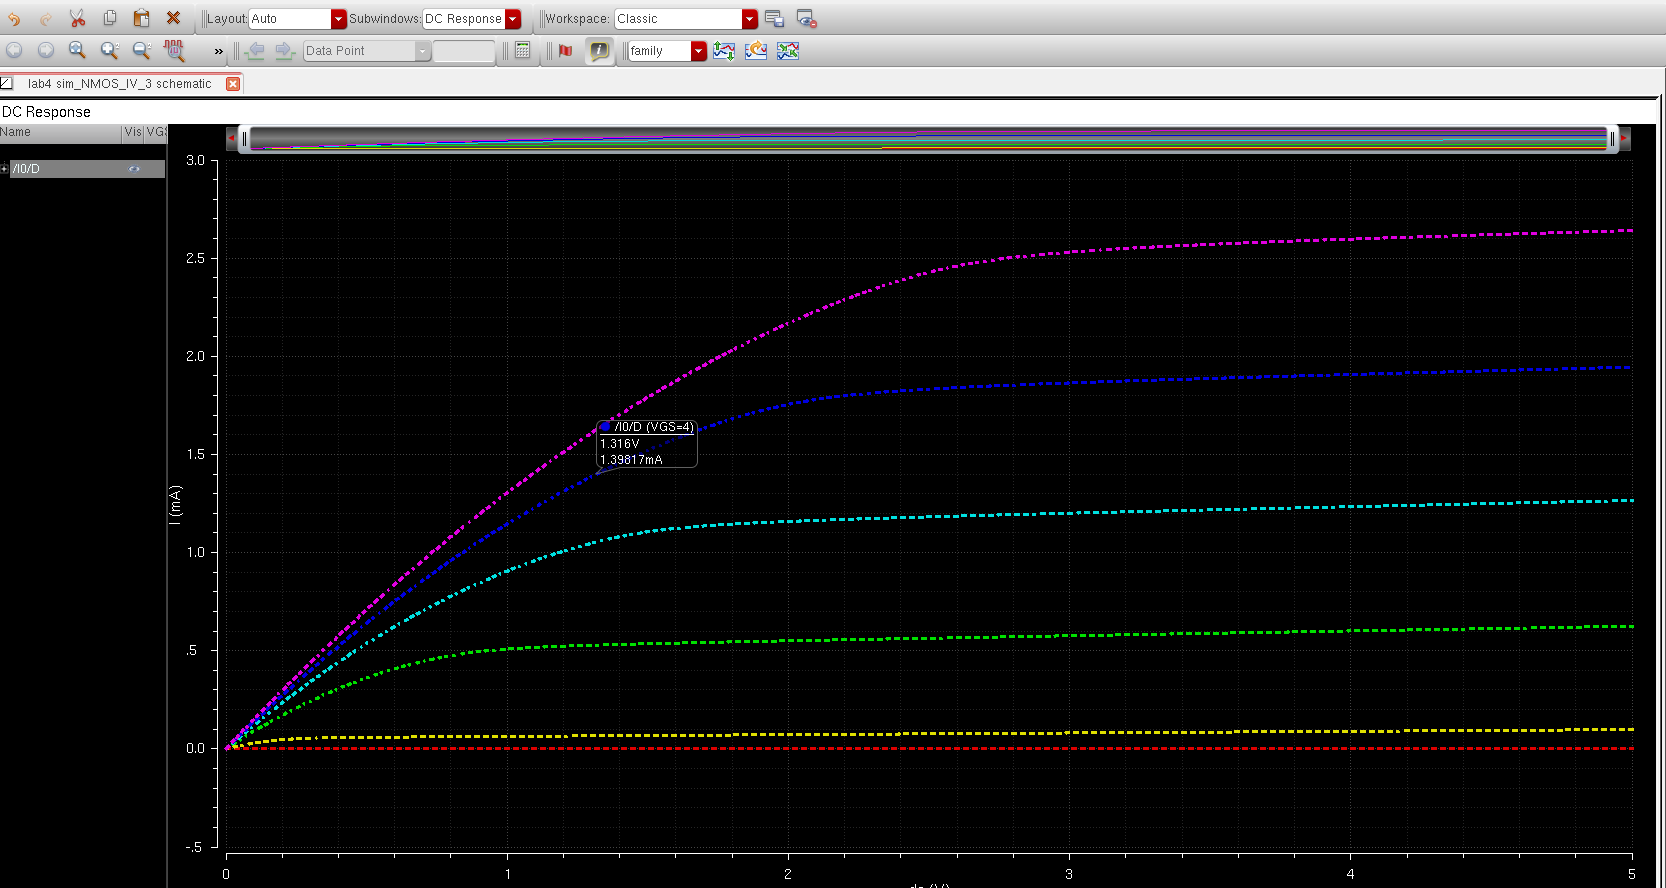Click the save workspace icon

(774, 18)
